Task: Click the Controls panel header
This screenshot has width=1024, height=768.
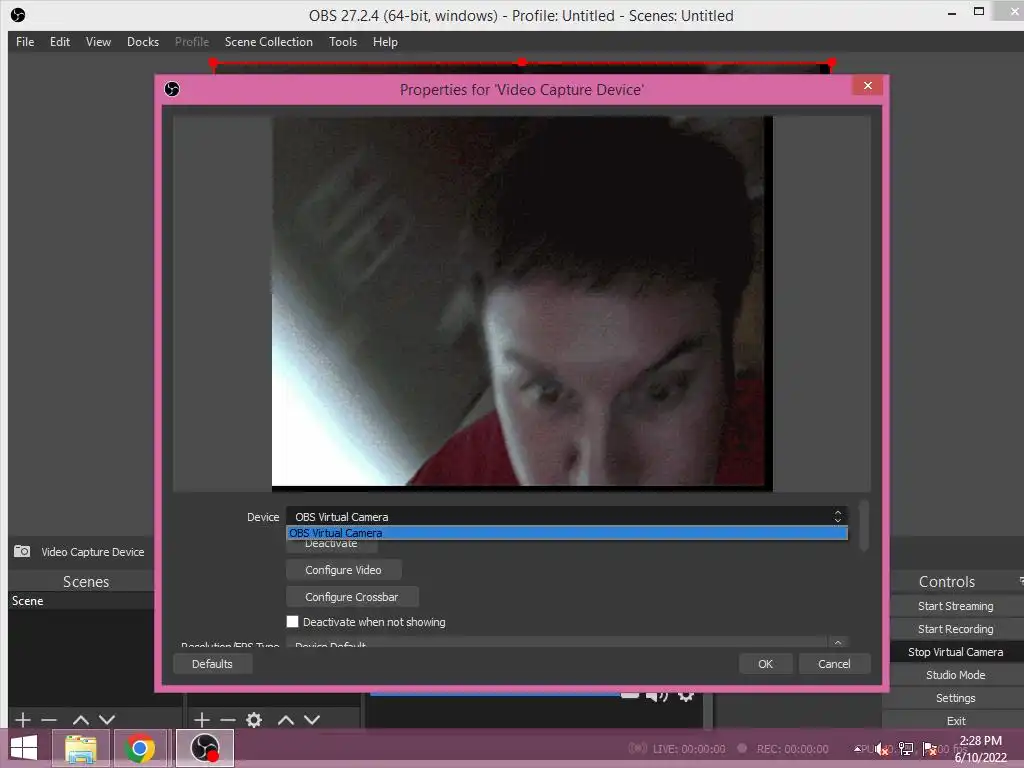Action: (947, 581)
